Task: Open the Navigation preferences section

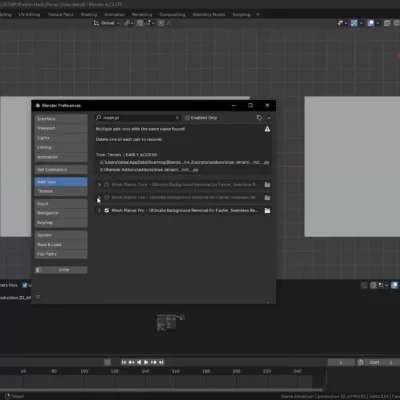Action: pos(61,213)
